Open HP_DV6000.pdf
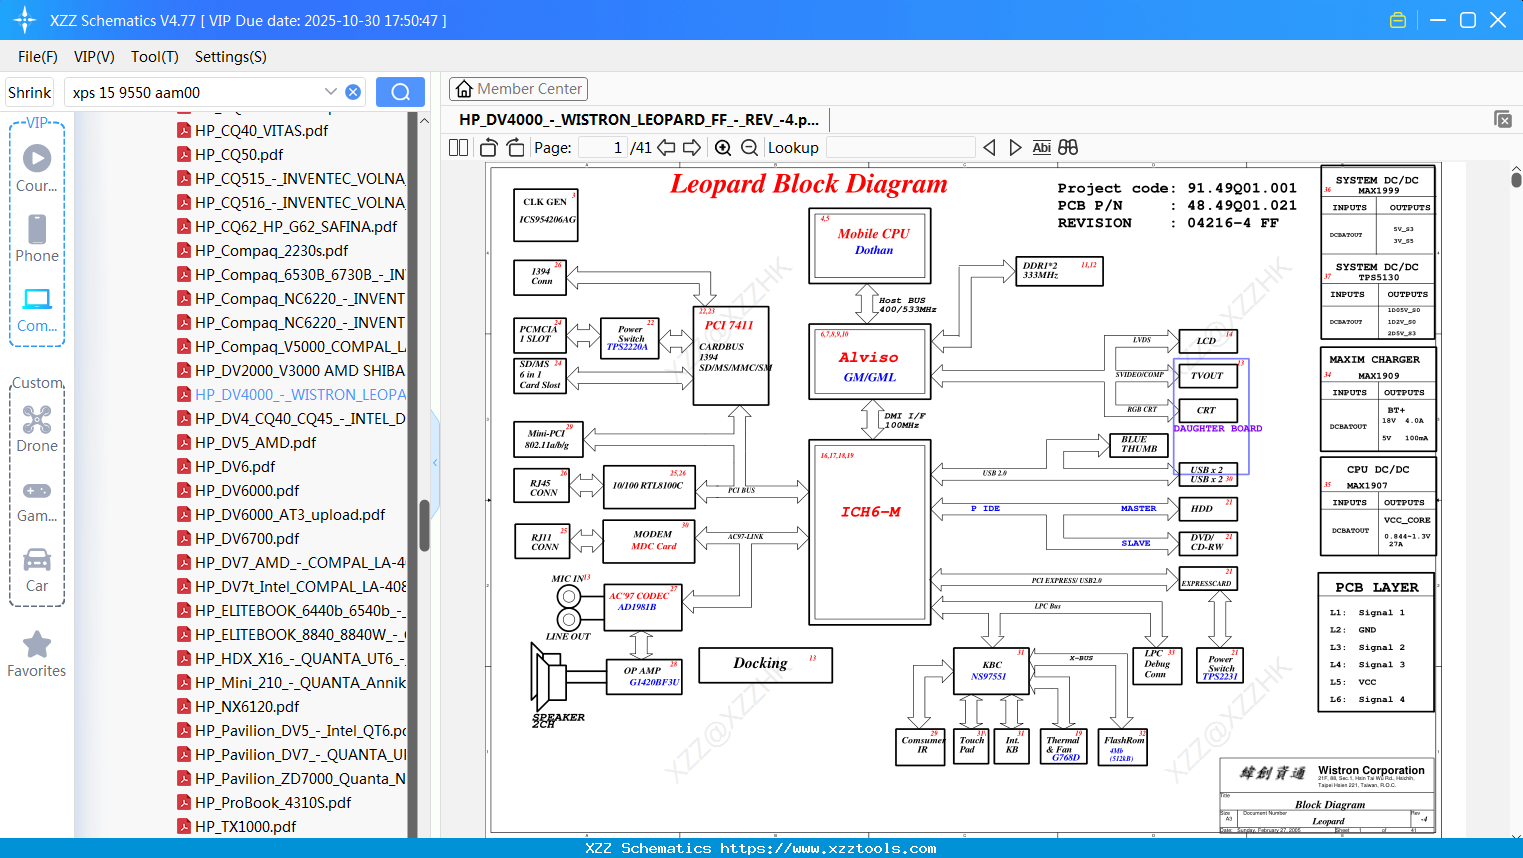The height and width of the screenshot is (858, 1523). pos(247,490)
